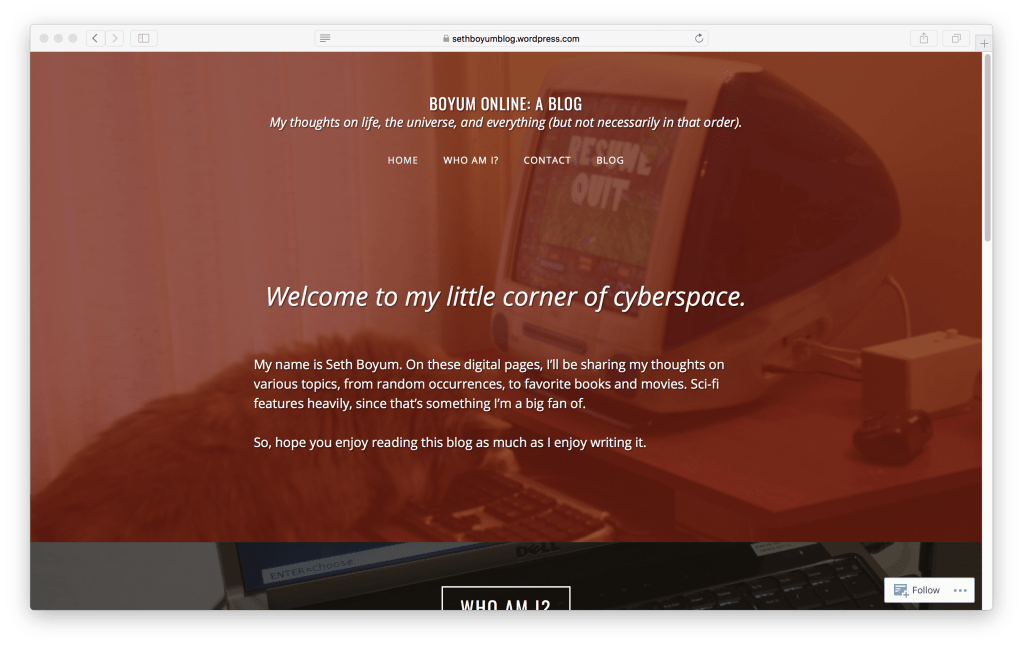This screenshot has height=646, width=1023.
Task: Click the vertical page scrollbar
Action: 987,150
